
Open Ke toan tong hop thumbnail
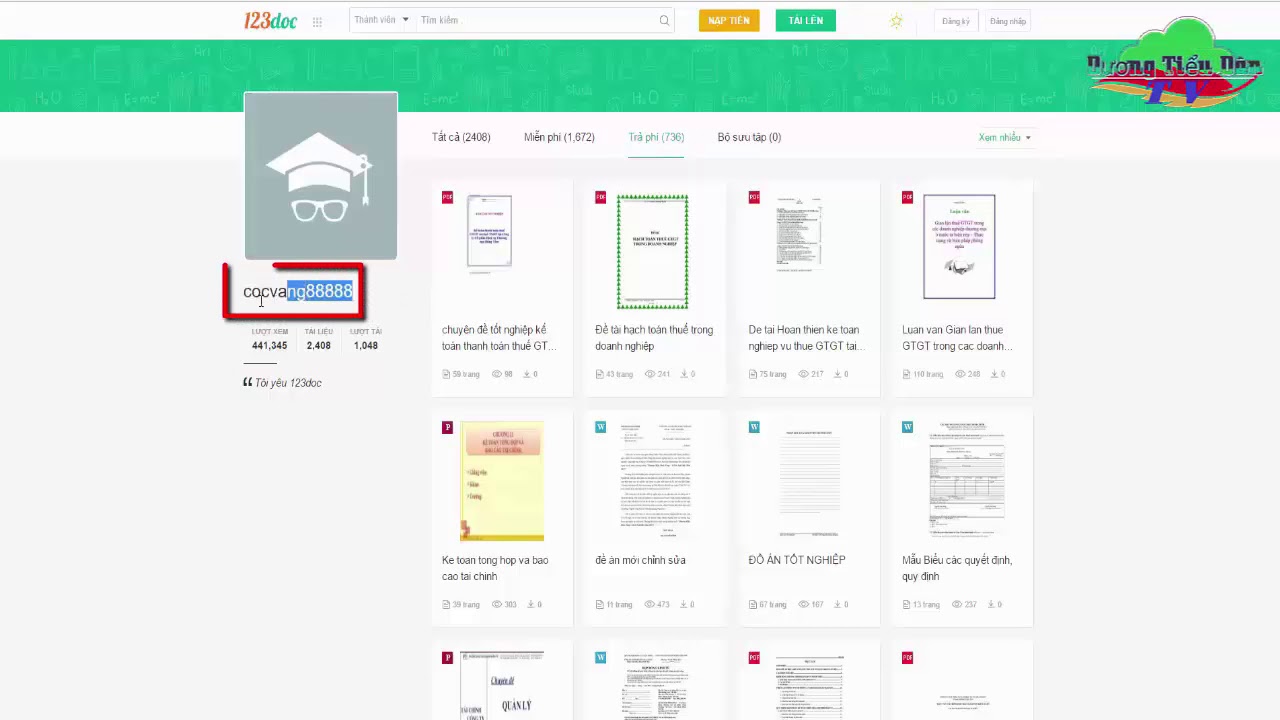502,481
